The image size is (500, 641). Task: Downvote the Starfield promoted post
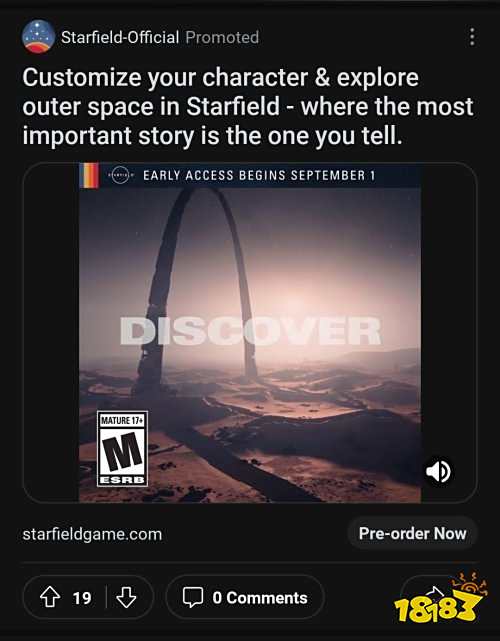click(x=126, y=597)
